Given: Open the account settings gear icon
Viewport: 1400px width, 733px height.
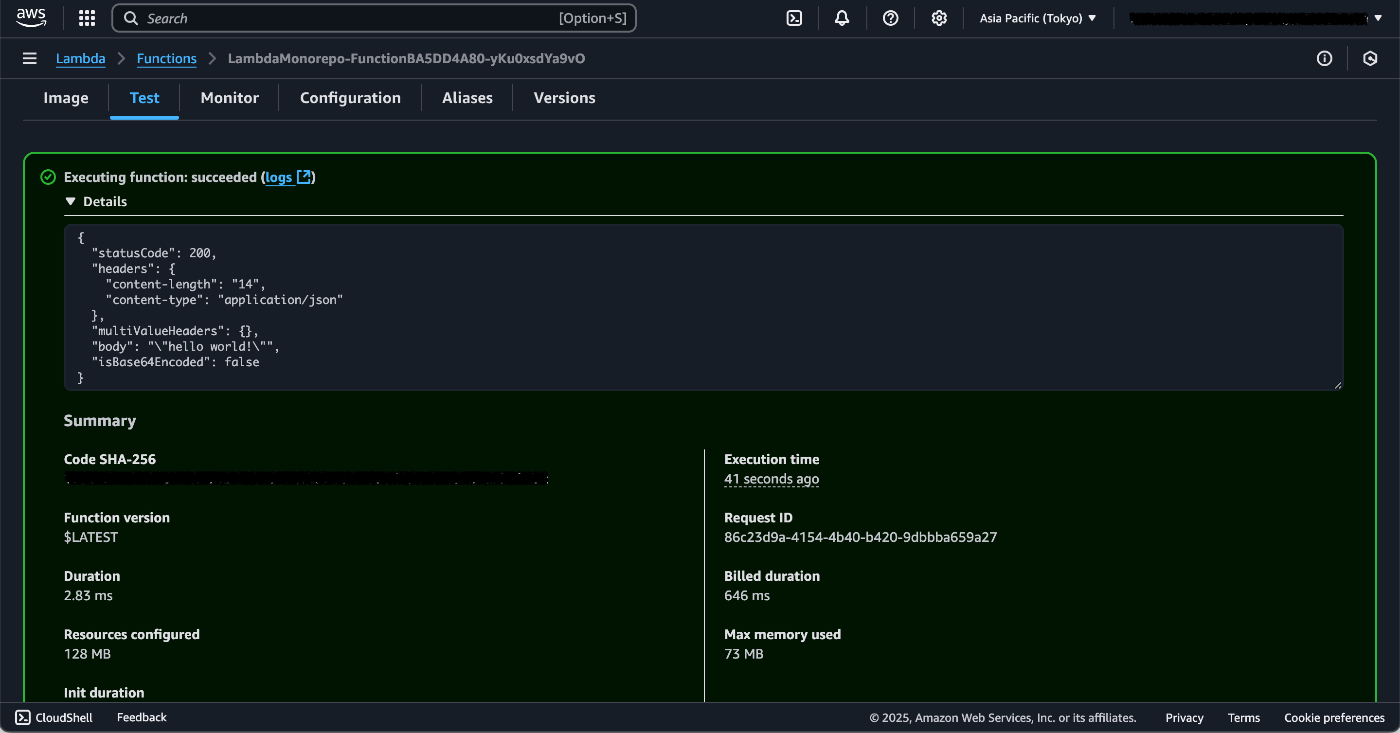Looking at the screenshot, I should pyautogui.click(x=938, y=17).
